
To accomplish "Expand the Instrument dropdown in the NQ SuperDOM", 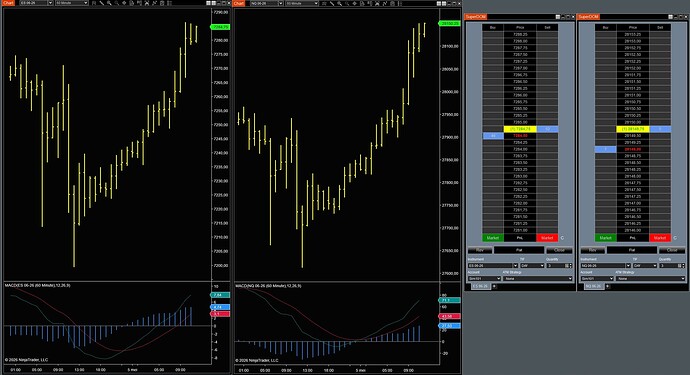I will point(628,265).
